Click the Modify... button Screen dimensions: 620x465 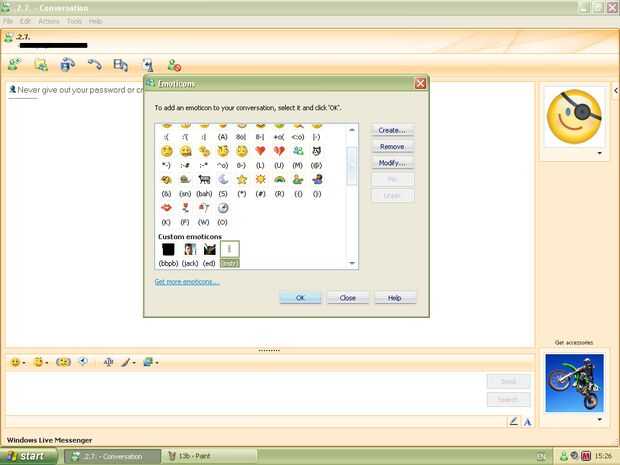pos(392,163)
